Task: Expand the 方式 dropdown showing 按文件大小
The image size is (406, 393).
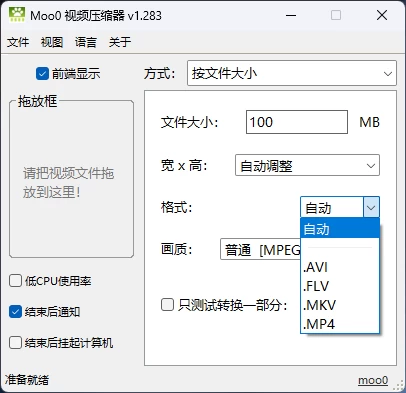Action: 292,73
